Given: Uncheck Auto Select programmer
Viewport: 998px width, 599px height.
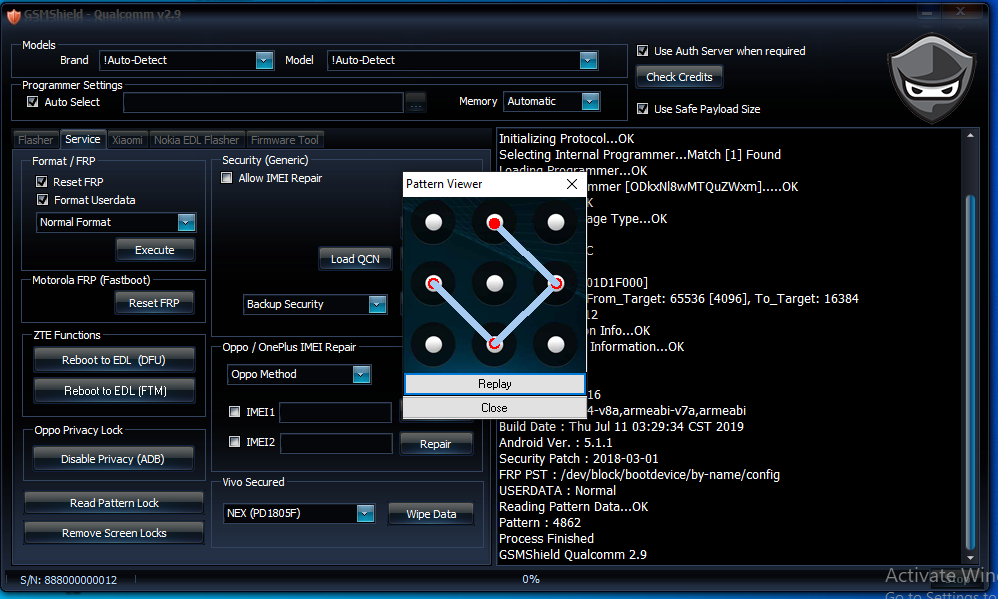Looking at the screenshot, I should (32, 102).
